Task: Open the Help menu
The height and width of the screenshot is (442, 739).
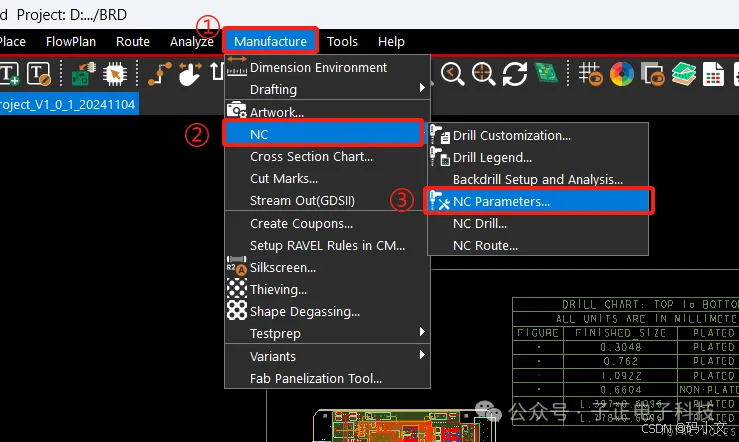Action: (391, 41)
